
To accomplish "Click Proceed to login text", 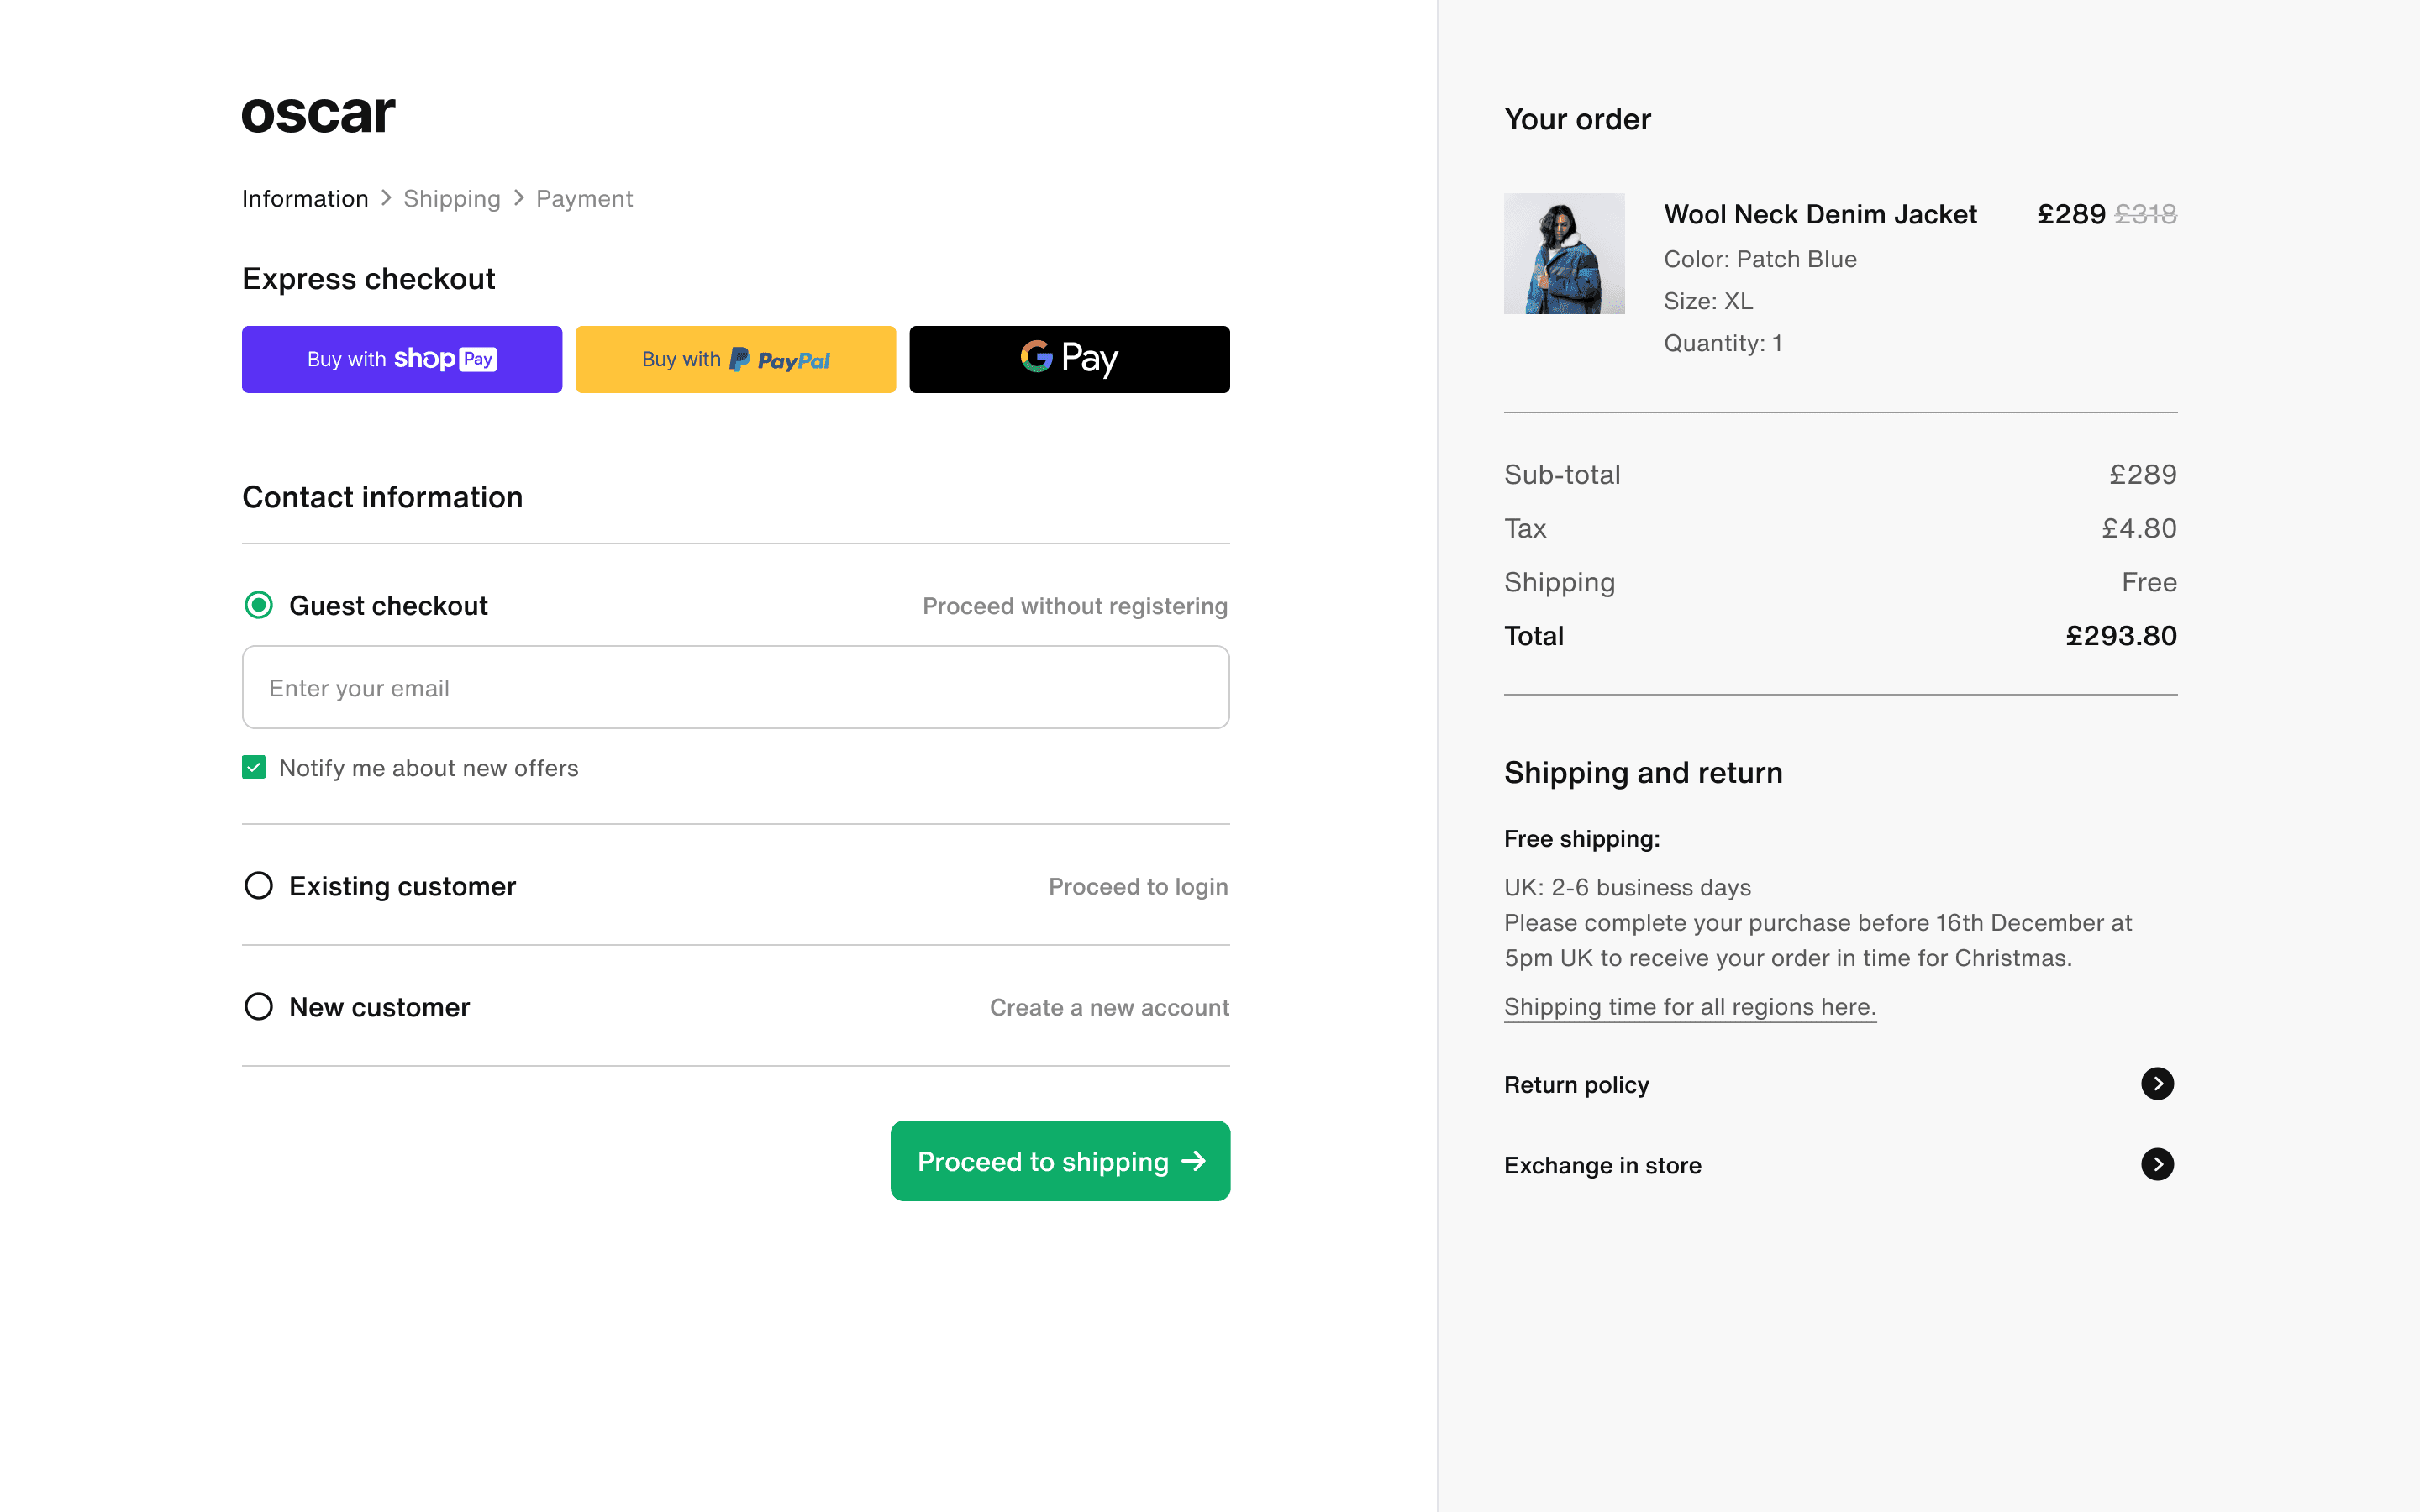I will [x=1137, y=887].
